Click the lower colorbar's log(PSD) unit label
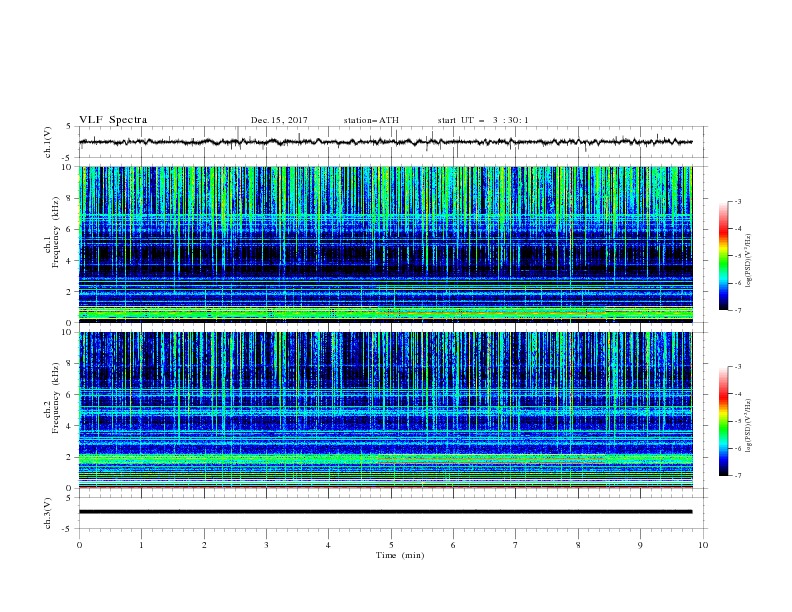This screenshot has height=612, width=792. [x=748, y=426]
